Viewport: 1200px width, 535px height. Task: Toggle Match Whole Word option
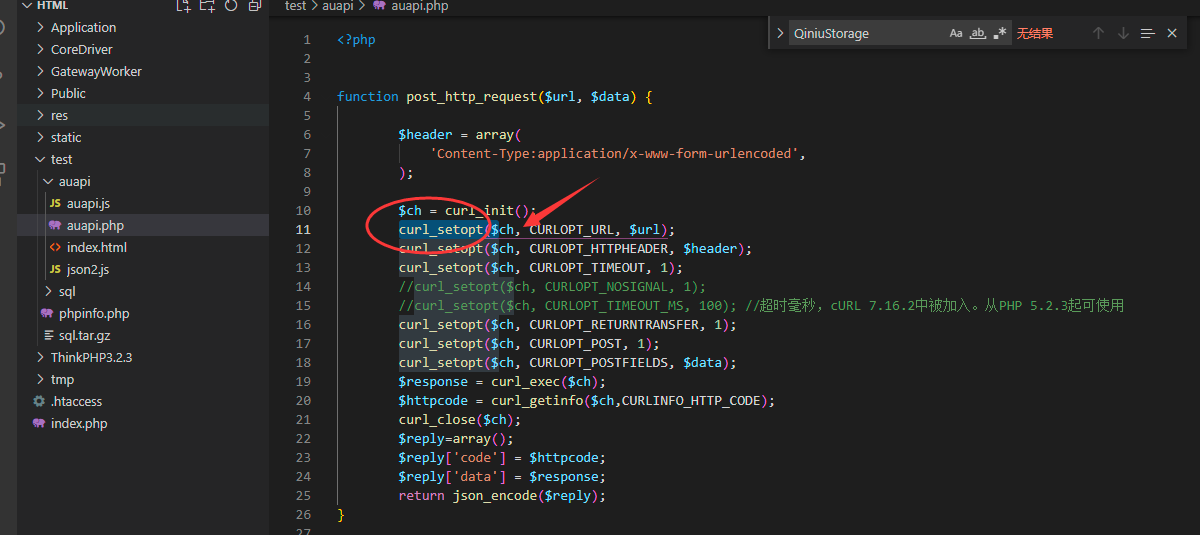[978, 33]
